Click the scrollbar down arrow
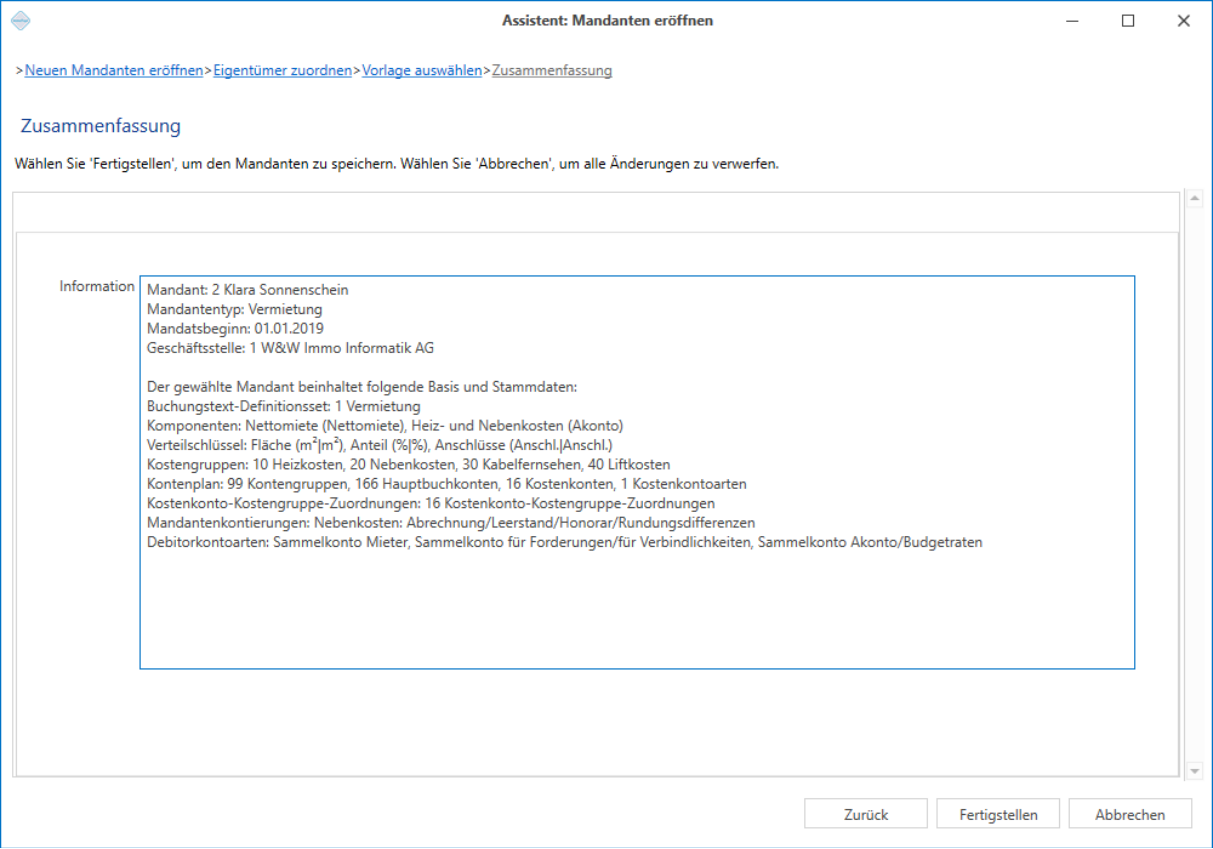 pos(1194,771)
